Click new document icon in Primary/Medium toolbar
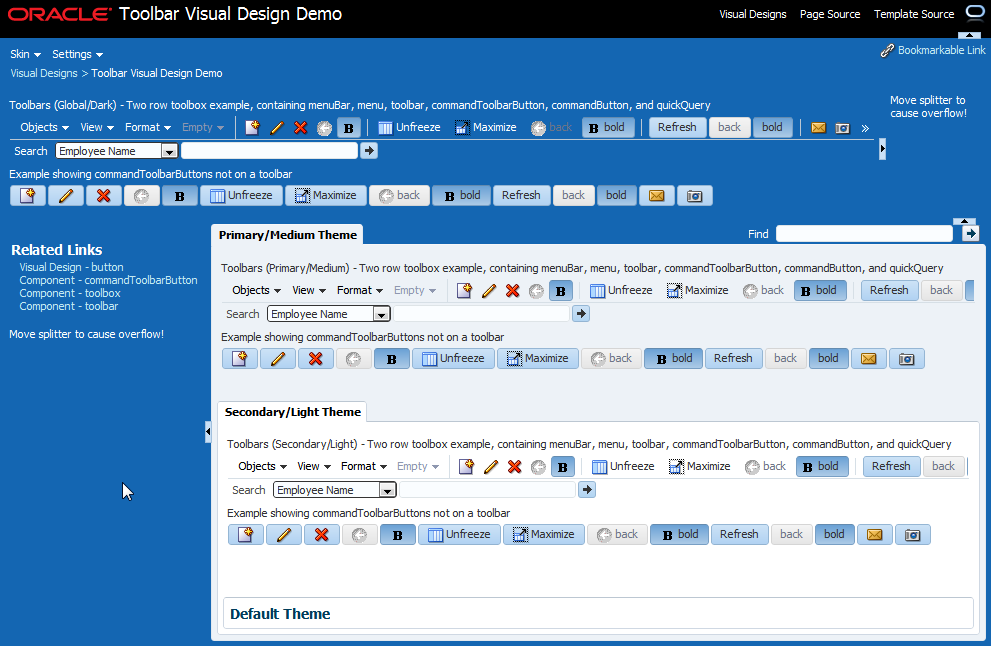 point(465,291)
